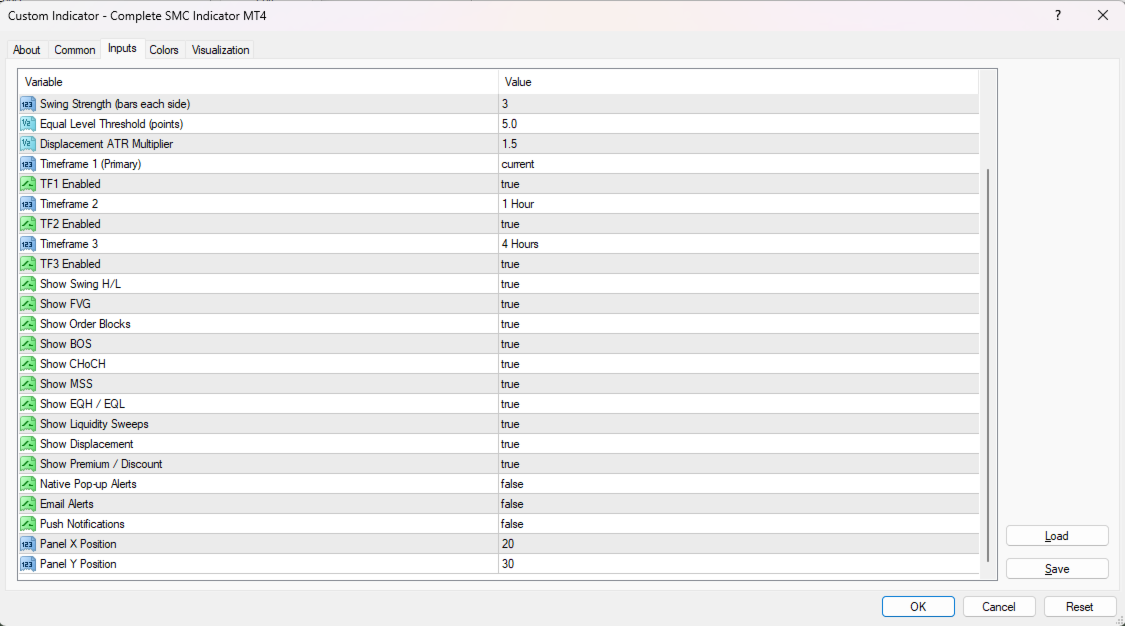Click the icon next to Displacement ATR Multiplier

(27, 144)
